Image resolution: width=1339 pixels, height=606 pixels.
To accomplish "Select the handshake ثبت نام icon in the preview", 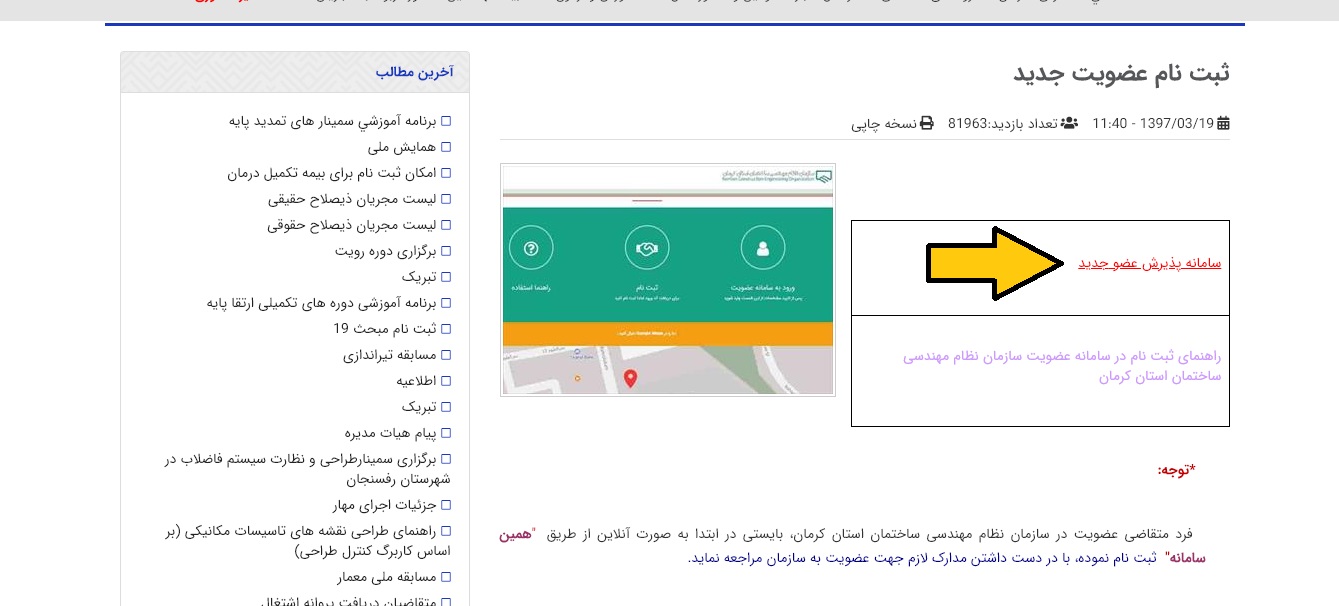I will click(x=647, y=247).
